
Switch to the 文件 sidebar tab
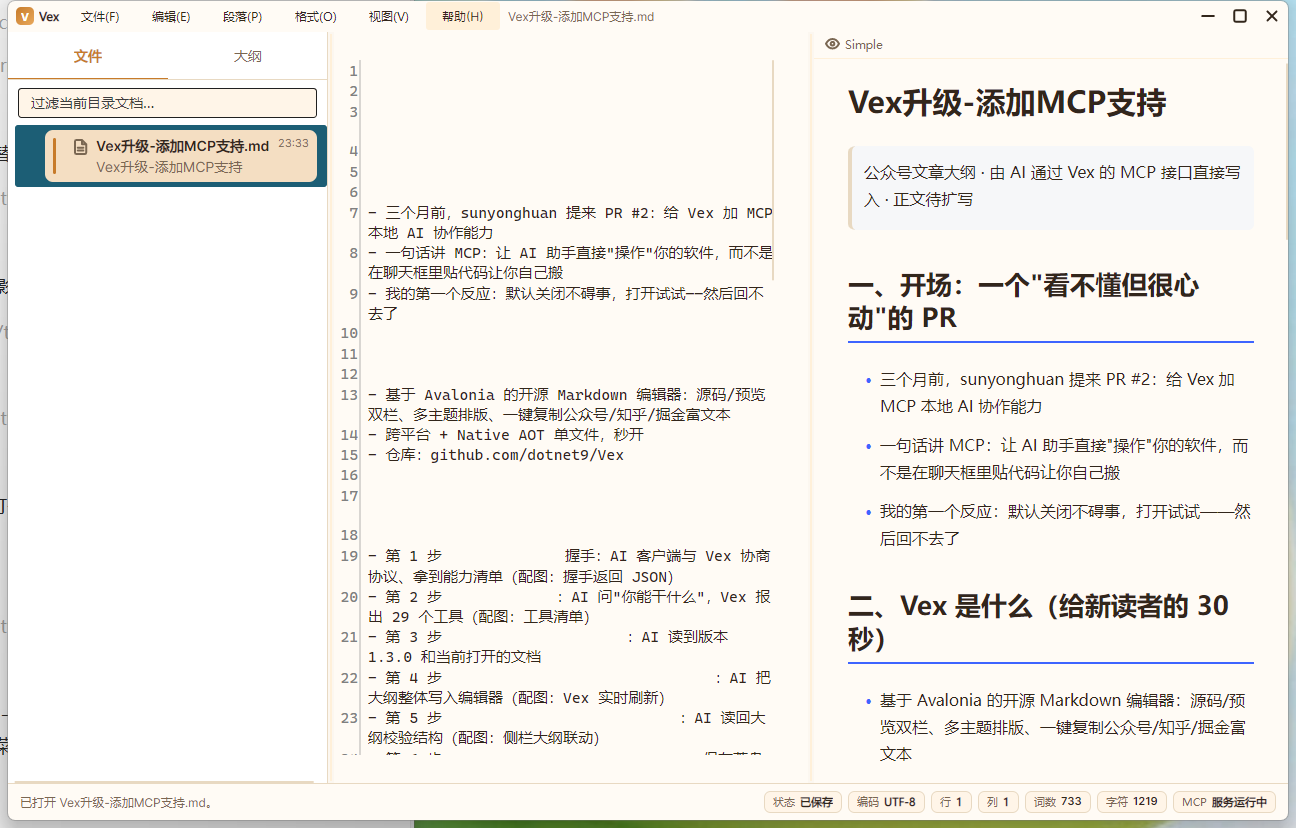[x=88, y=57]
